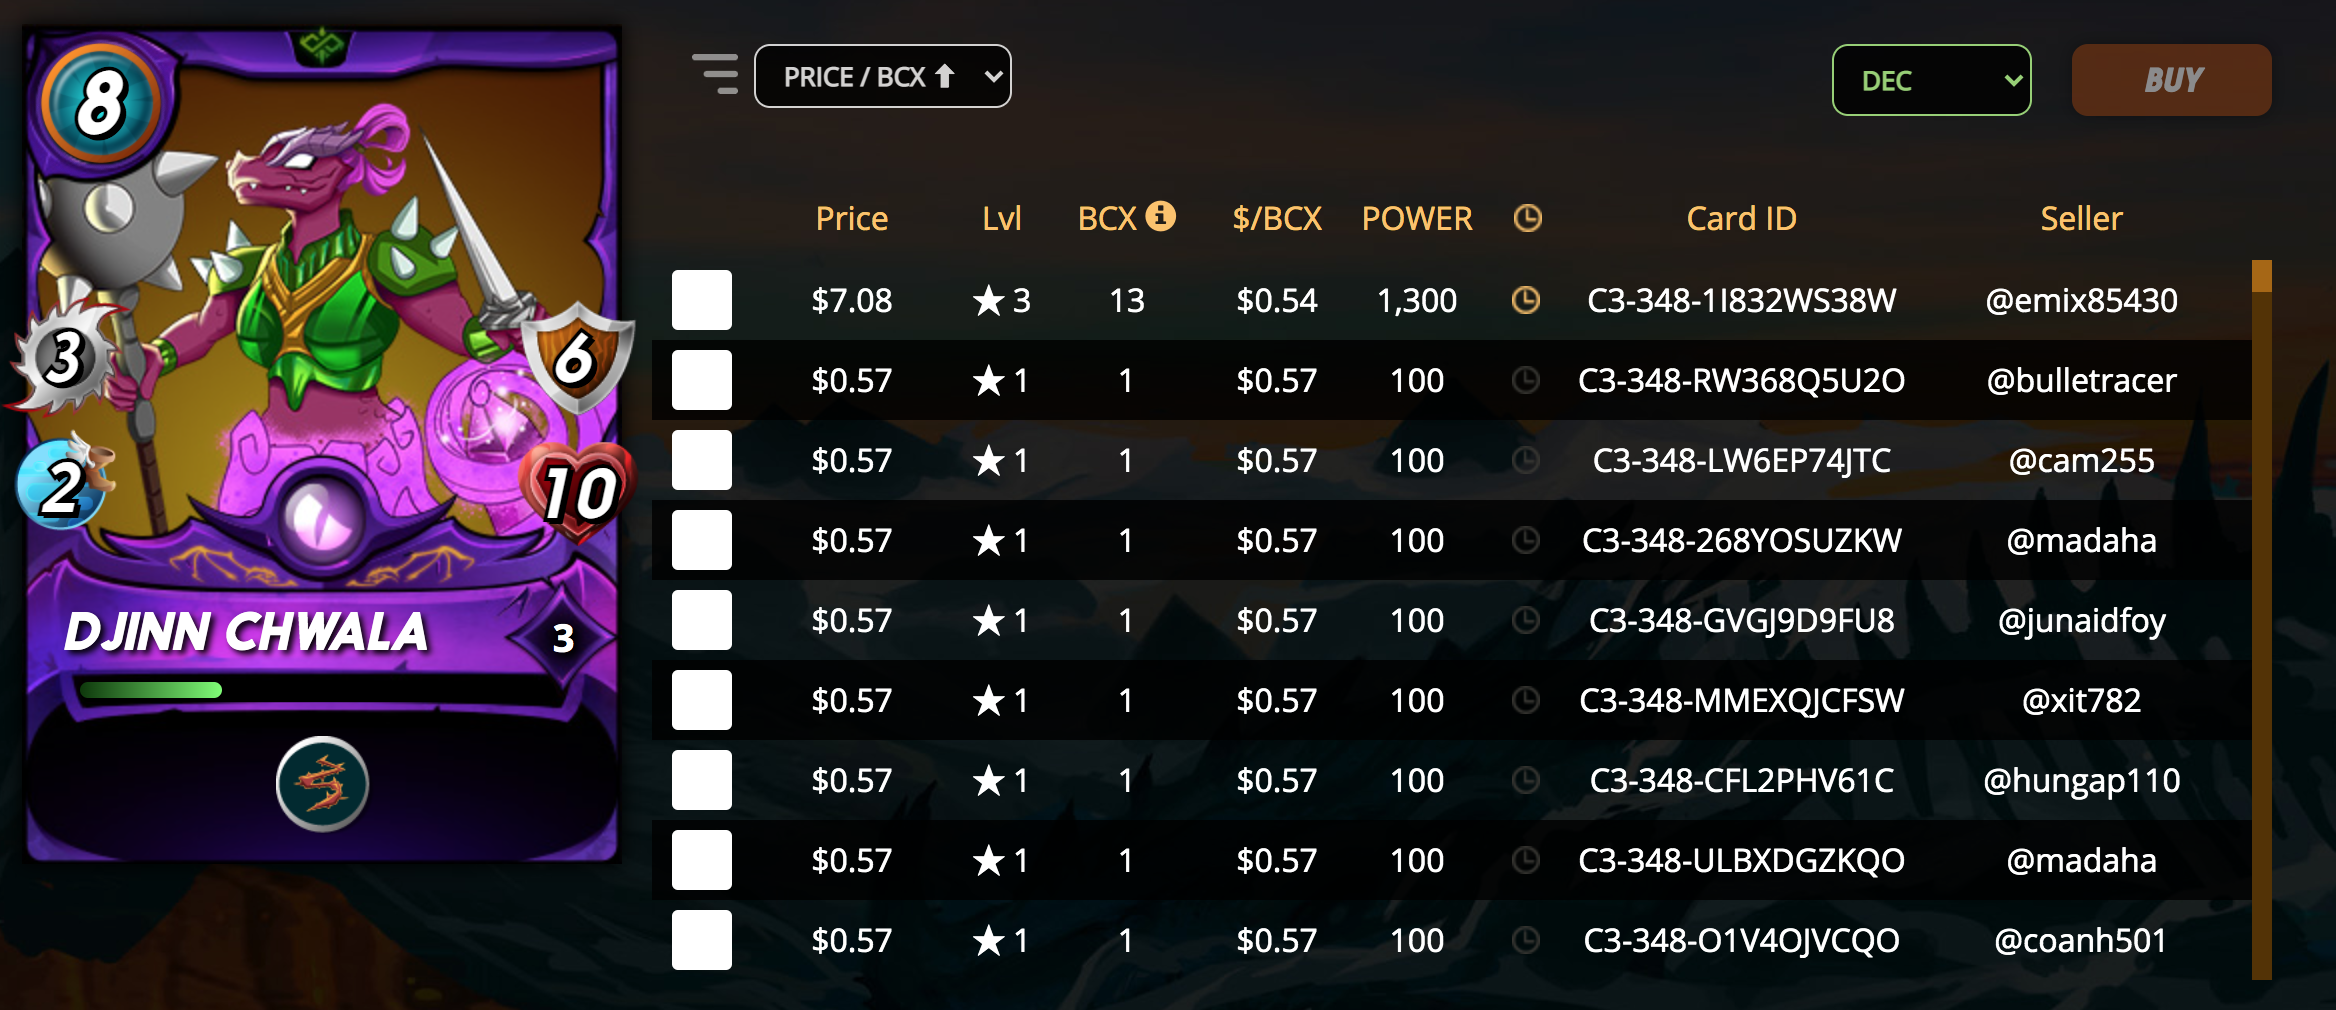
Task: Check the box for the $7.08 listing
Action: click(702, 300)
